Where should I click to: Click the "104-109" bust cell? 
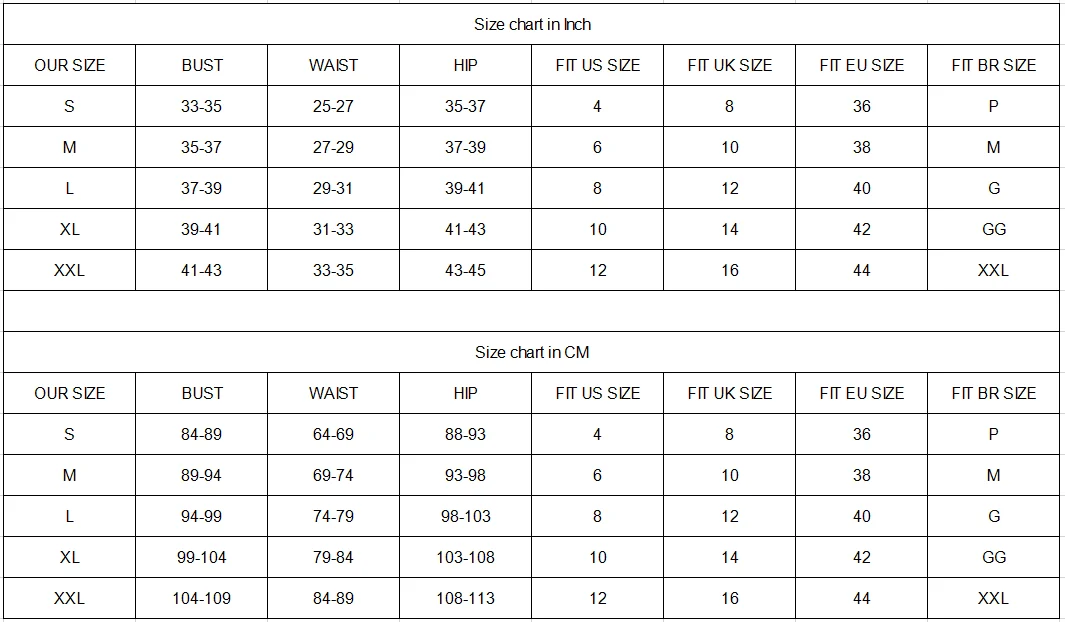[202, 598]
